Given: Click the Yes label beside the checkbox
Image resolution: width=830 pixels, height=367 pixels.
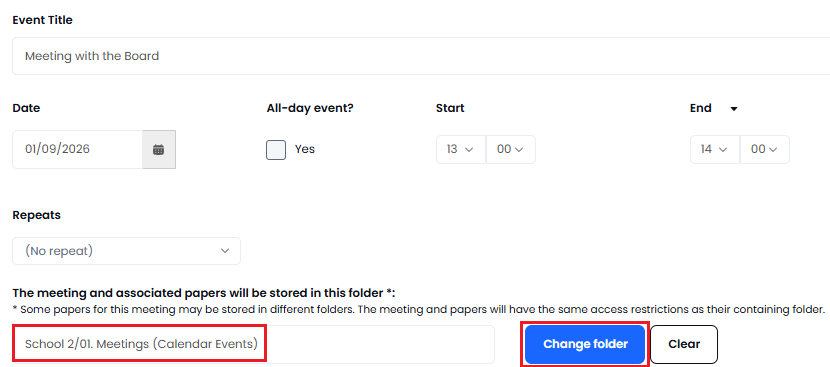Looking at the screenshot, I should click(x=305, y=149).
